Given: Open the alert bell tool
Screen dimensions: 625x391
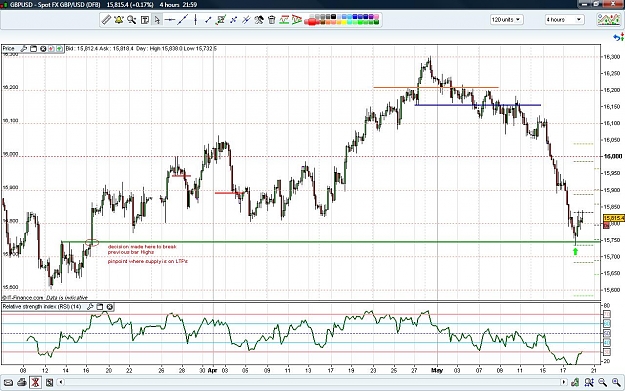Looking at the screenshot, I should pyautogui.click(x=119, y=20).
